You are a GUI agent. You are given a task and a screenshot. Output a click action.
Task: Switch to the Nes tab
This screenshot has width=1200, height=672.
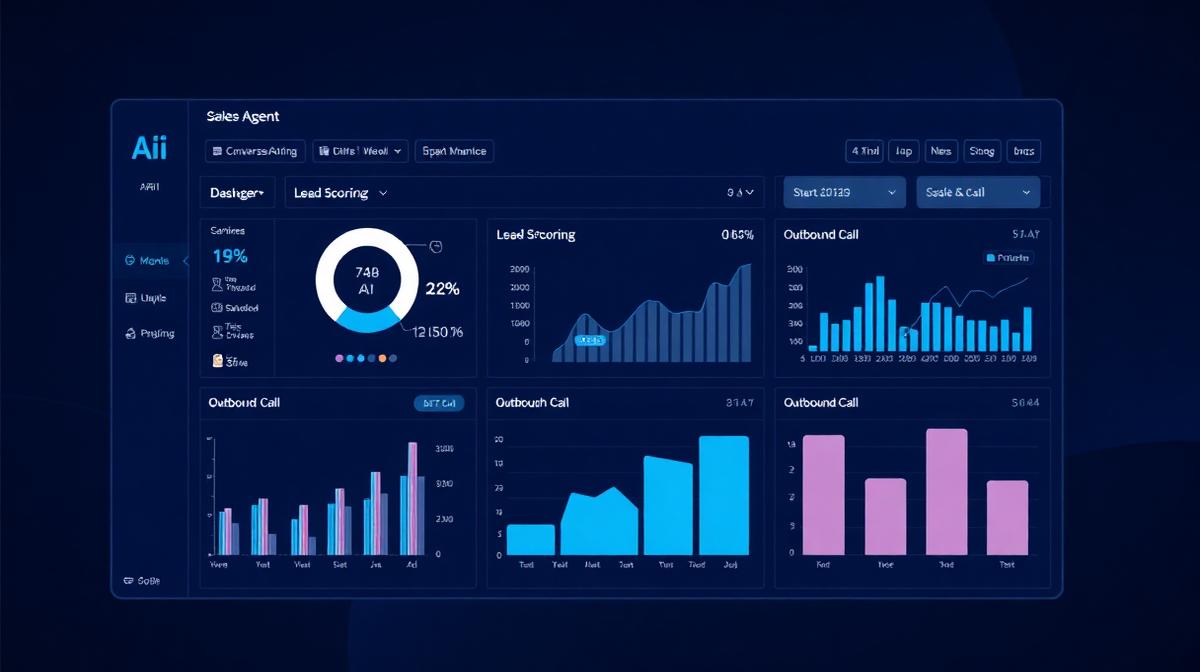click(941, 151)
